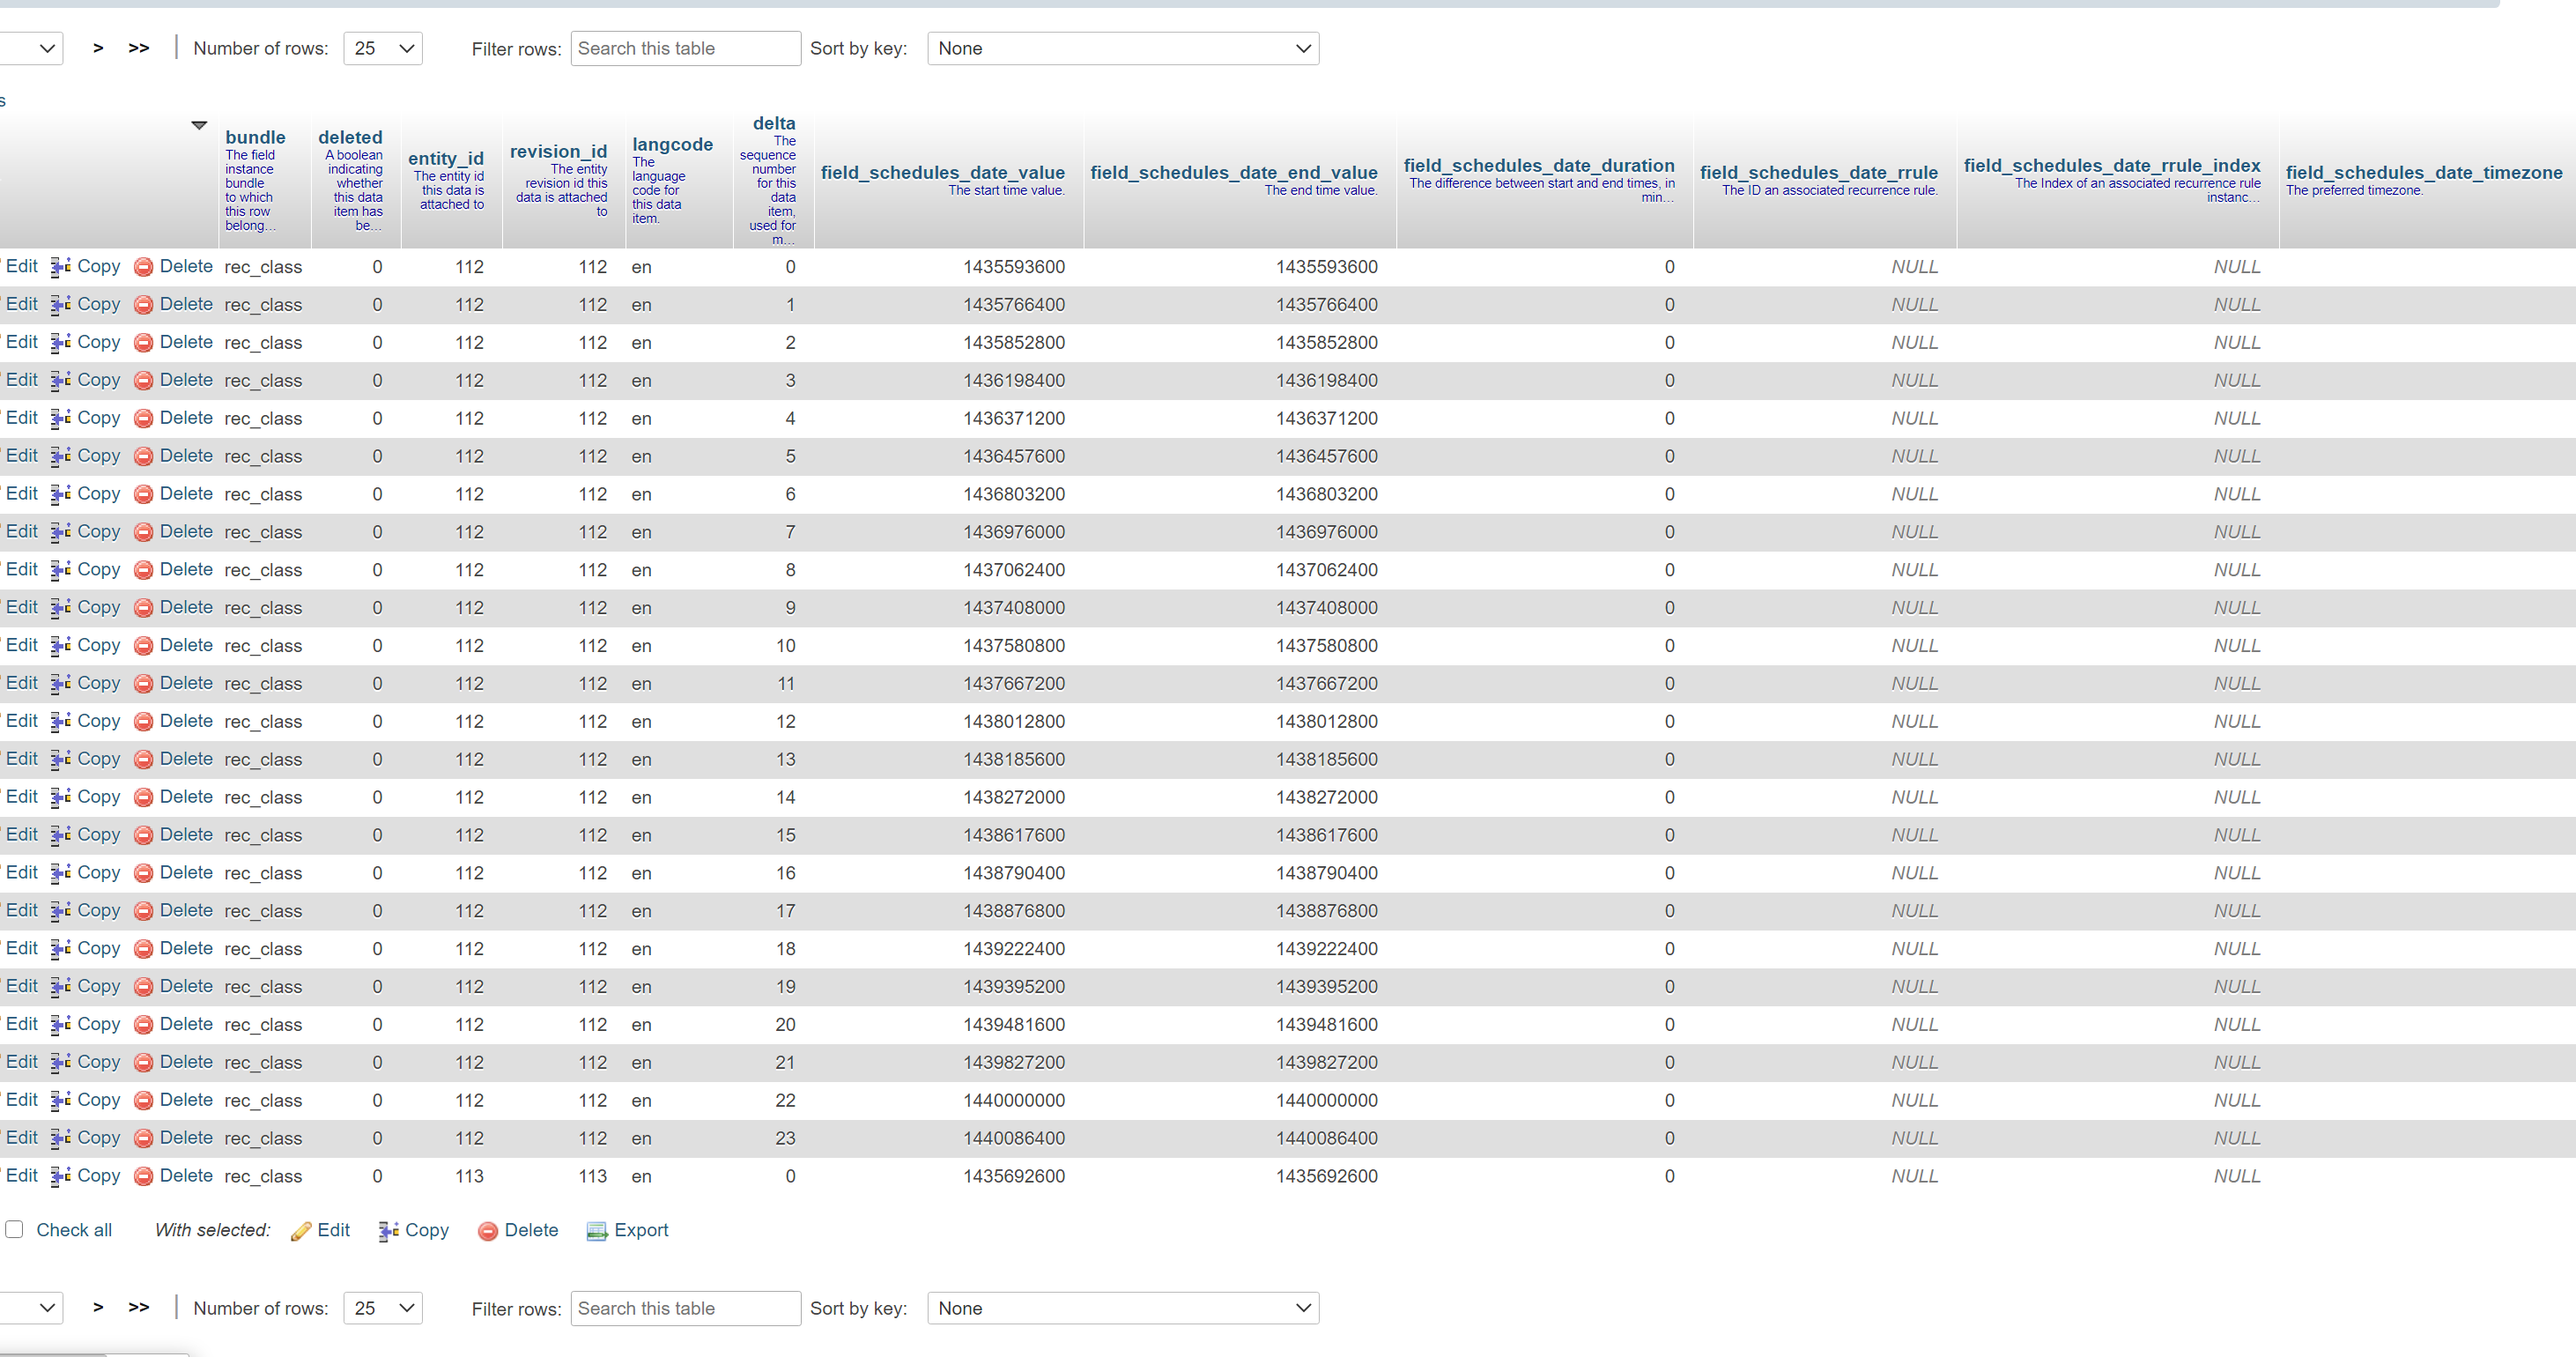Sort by field_schedules_date_value column header

click(x=942, y=172)
